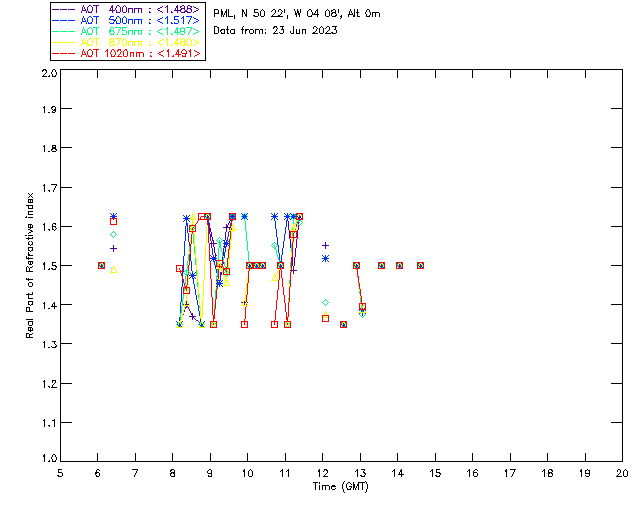Click the legend entry AOT 675nm <1.497>

128,31
